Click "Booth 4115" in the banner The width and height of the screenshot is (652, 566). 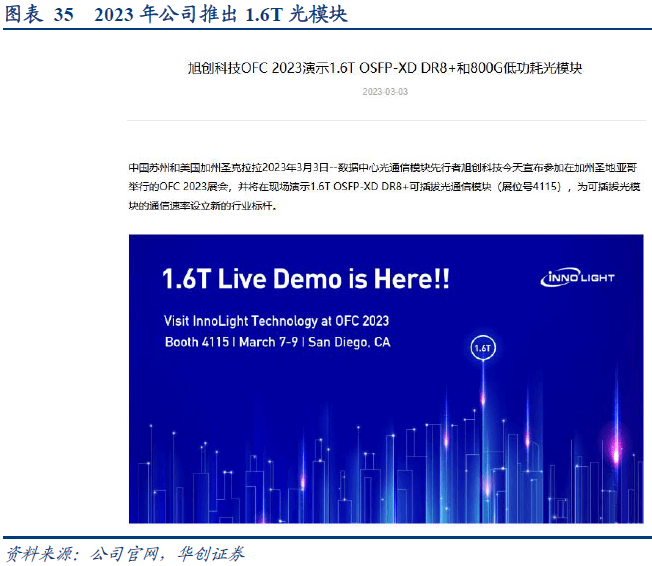click(196, 341)
